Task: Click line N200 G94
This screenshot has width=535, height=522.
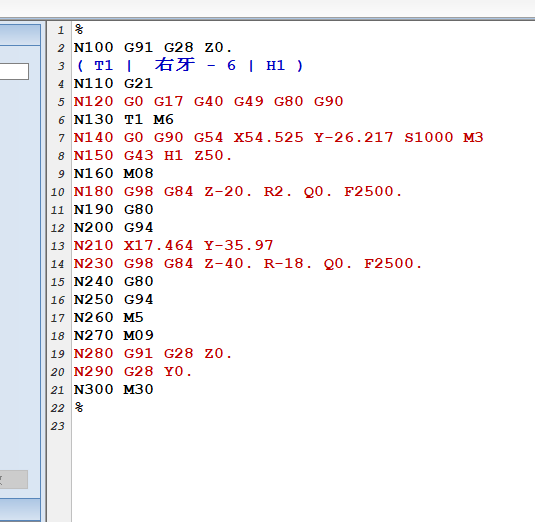Action: click(114, 228)
